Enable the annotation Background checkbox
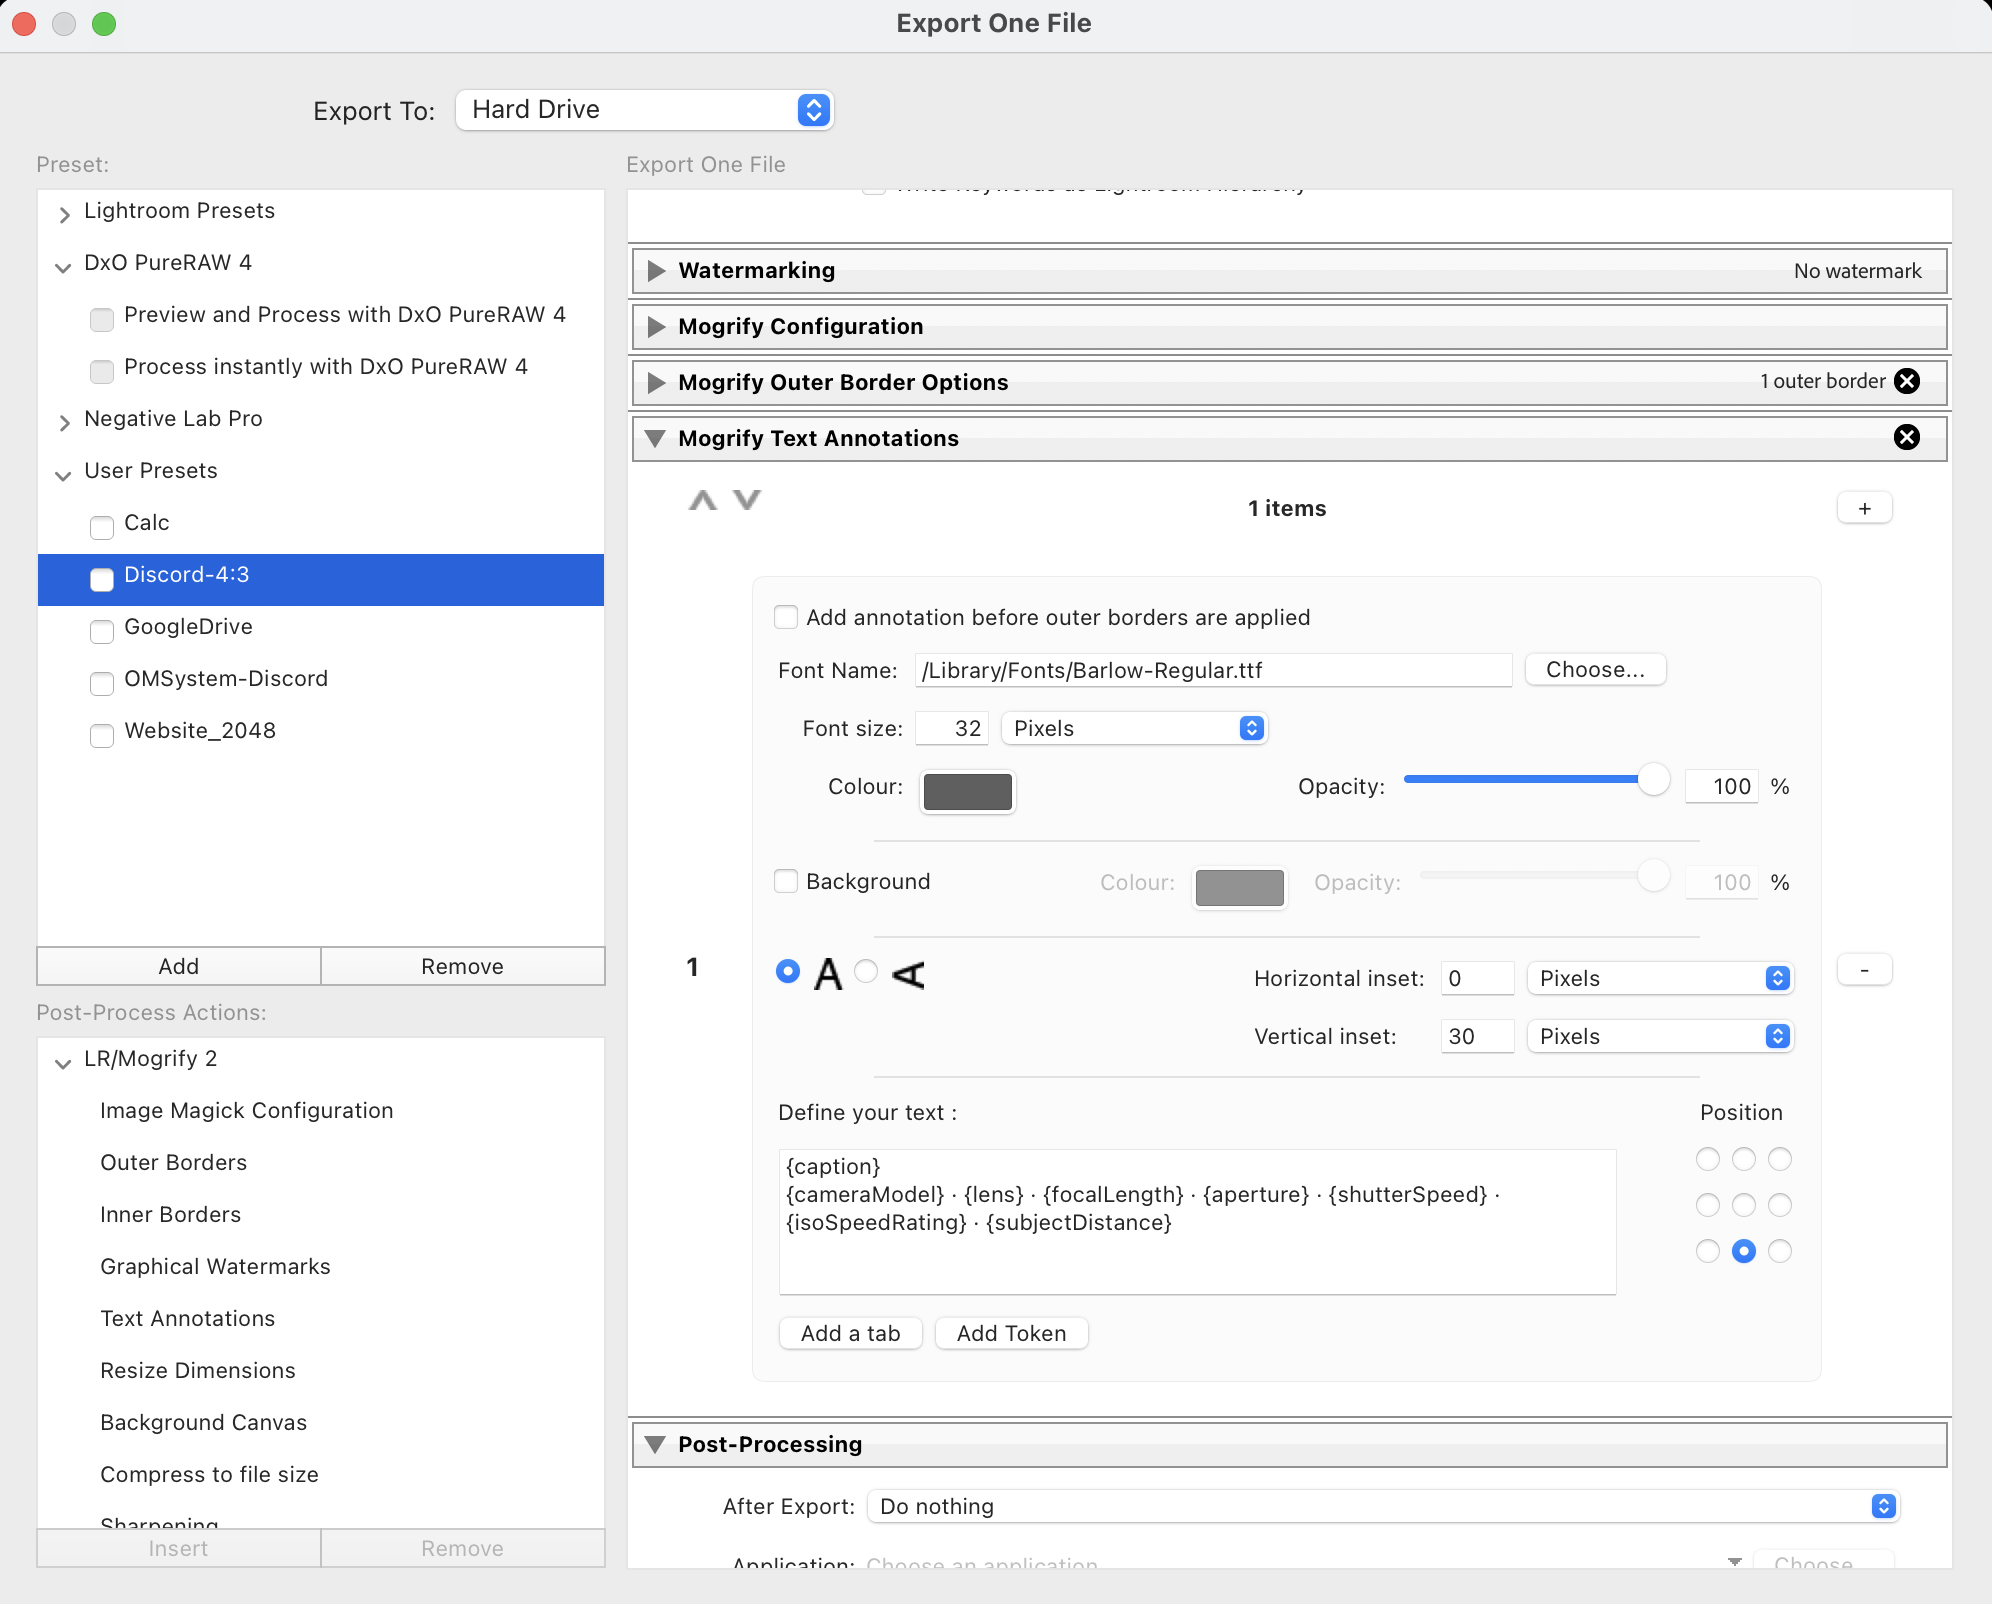Viewport: 1992px width, 1604px height. (786, 881)
